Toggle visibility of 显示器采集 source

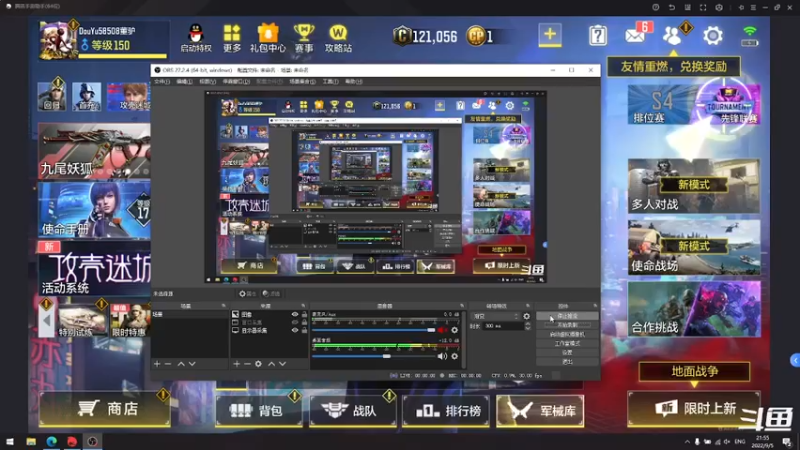point(295,330)
